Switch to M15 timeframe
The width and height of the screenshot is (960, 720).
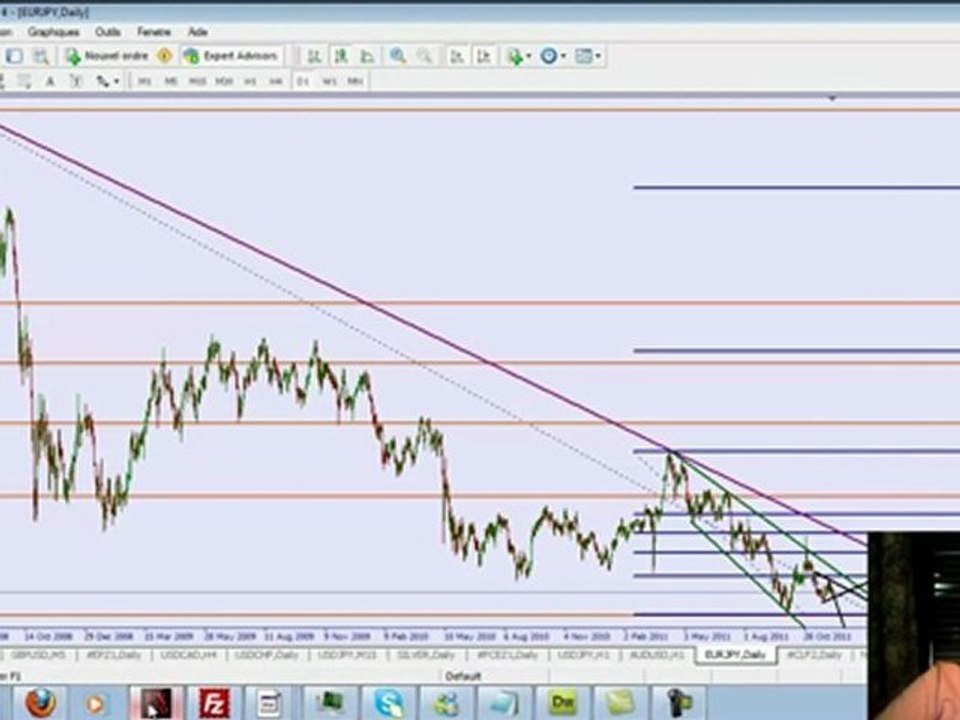197,81
